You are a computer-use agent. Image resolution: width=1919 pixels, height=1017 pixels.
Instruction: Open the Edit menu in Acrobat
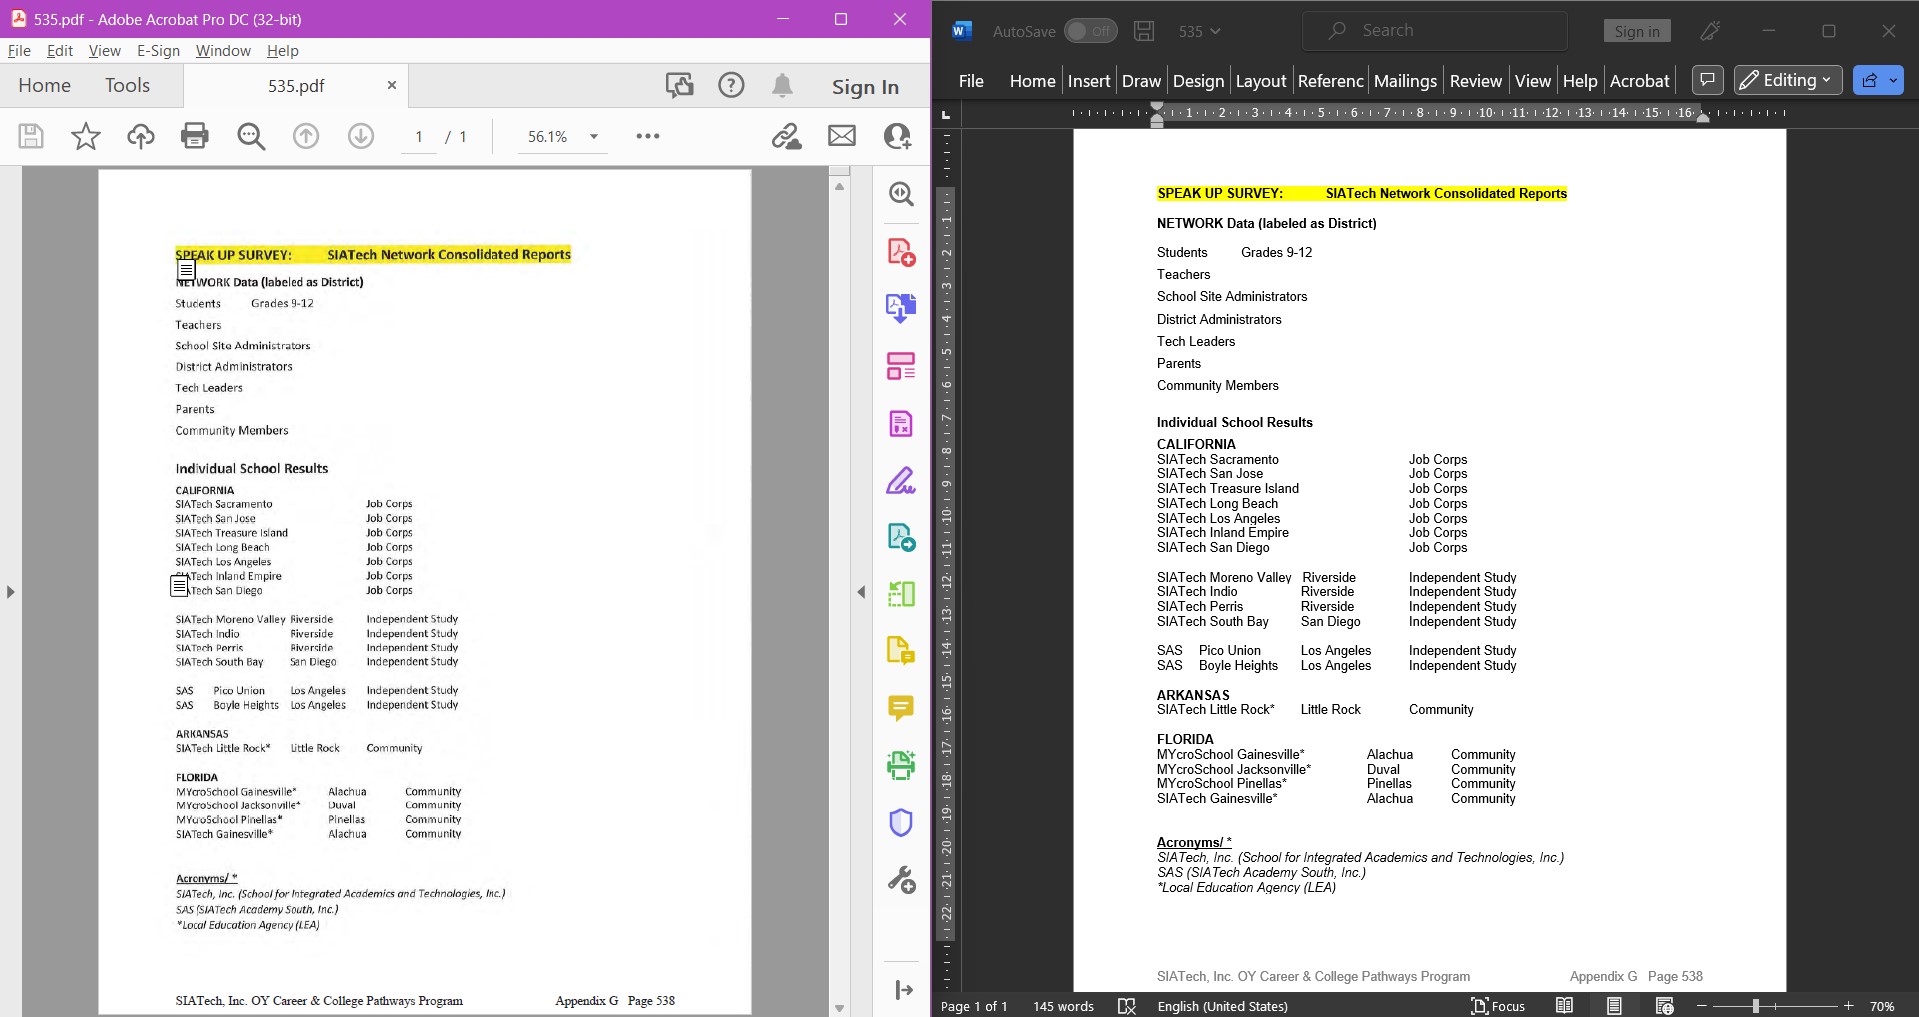point(60,50)
